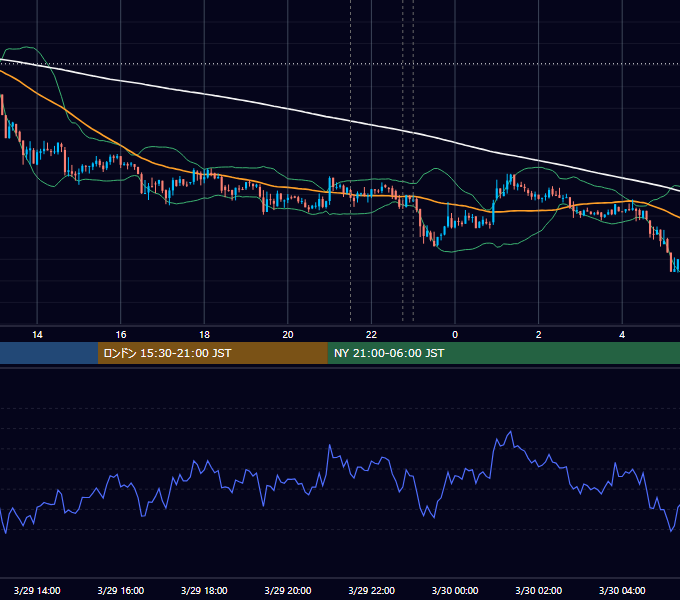The width and height of the screenshot is (680, 600).
Task: Click the '3/29 18:00' label on oscillator axis
Action: (x=204, y=590)
